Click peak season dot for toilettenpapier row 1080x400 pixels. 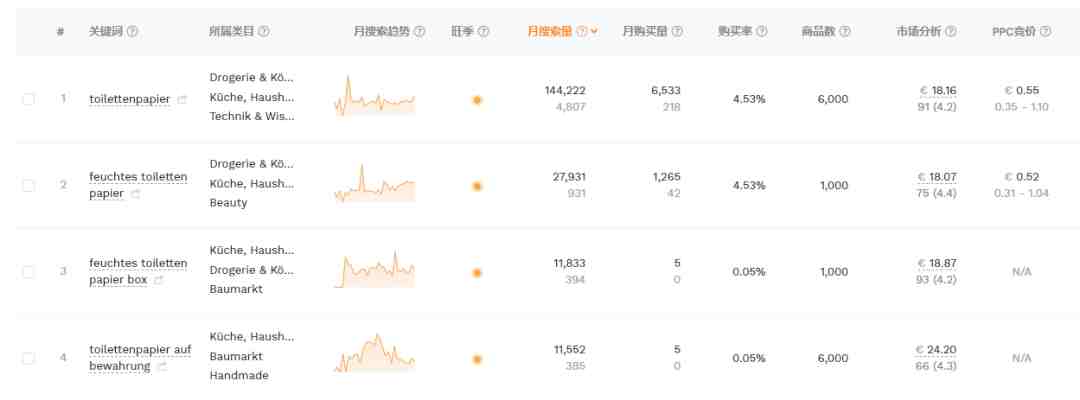tap(477, 100)
